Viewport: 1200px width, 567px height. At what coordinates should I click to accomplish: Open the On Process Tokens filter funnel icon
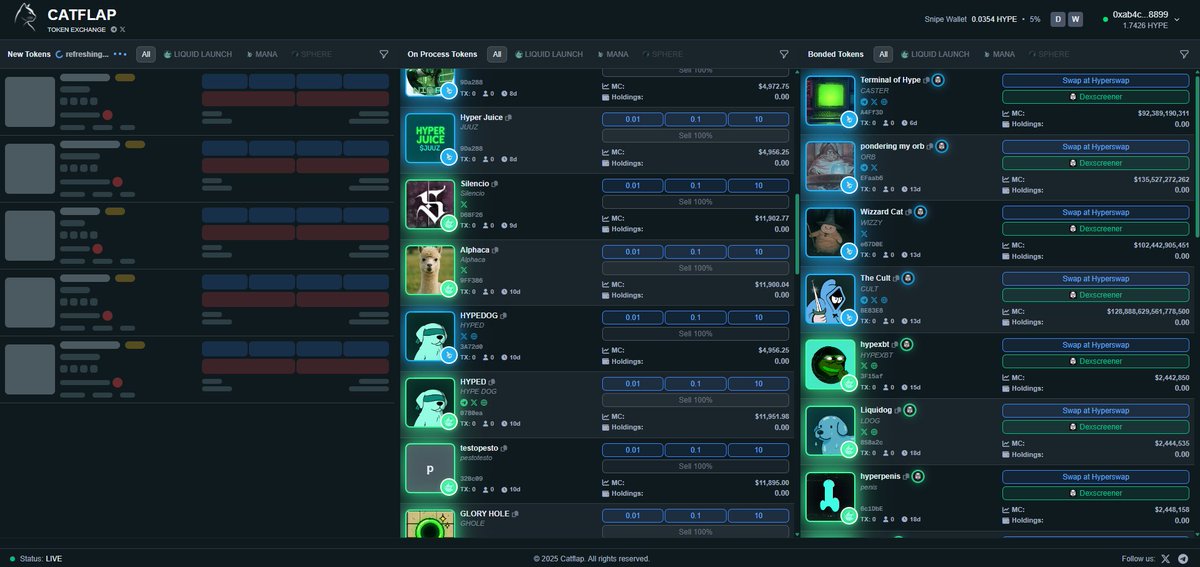[784, 54]
